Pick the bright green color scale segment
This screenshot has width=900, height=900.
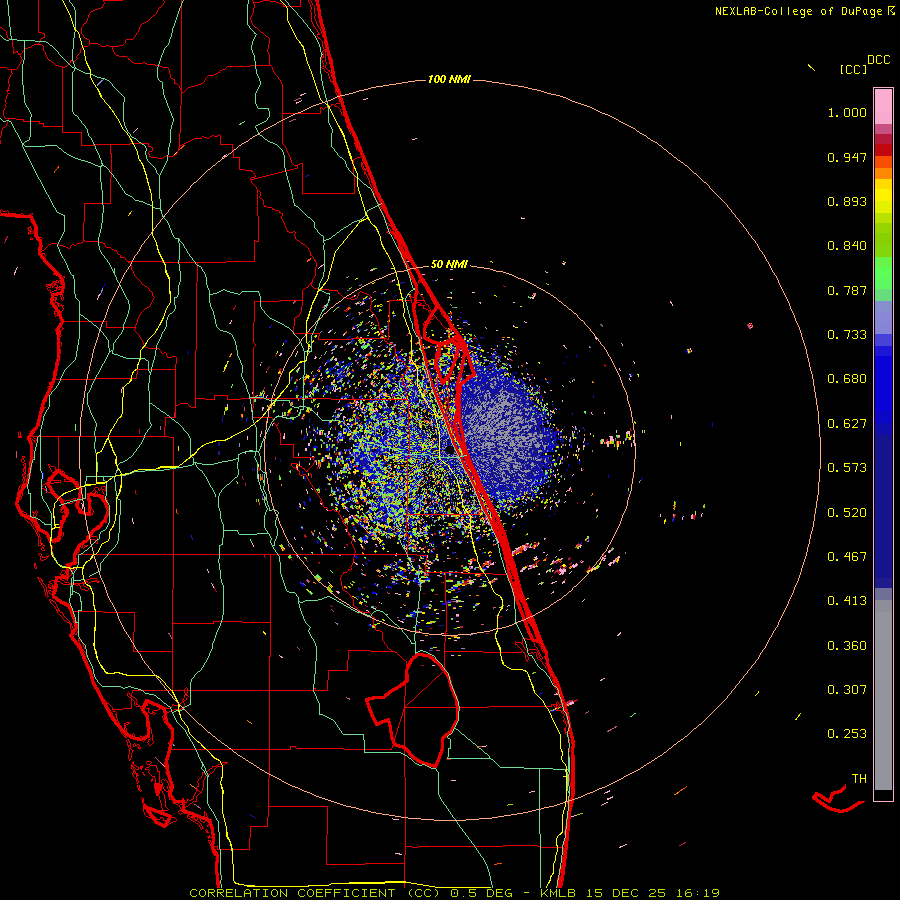point(883,273)
